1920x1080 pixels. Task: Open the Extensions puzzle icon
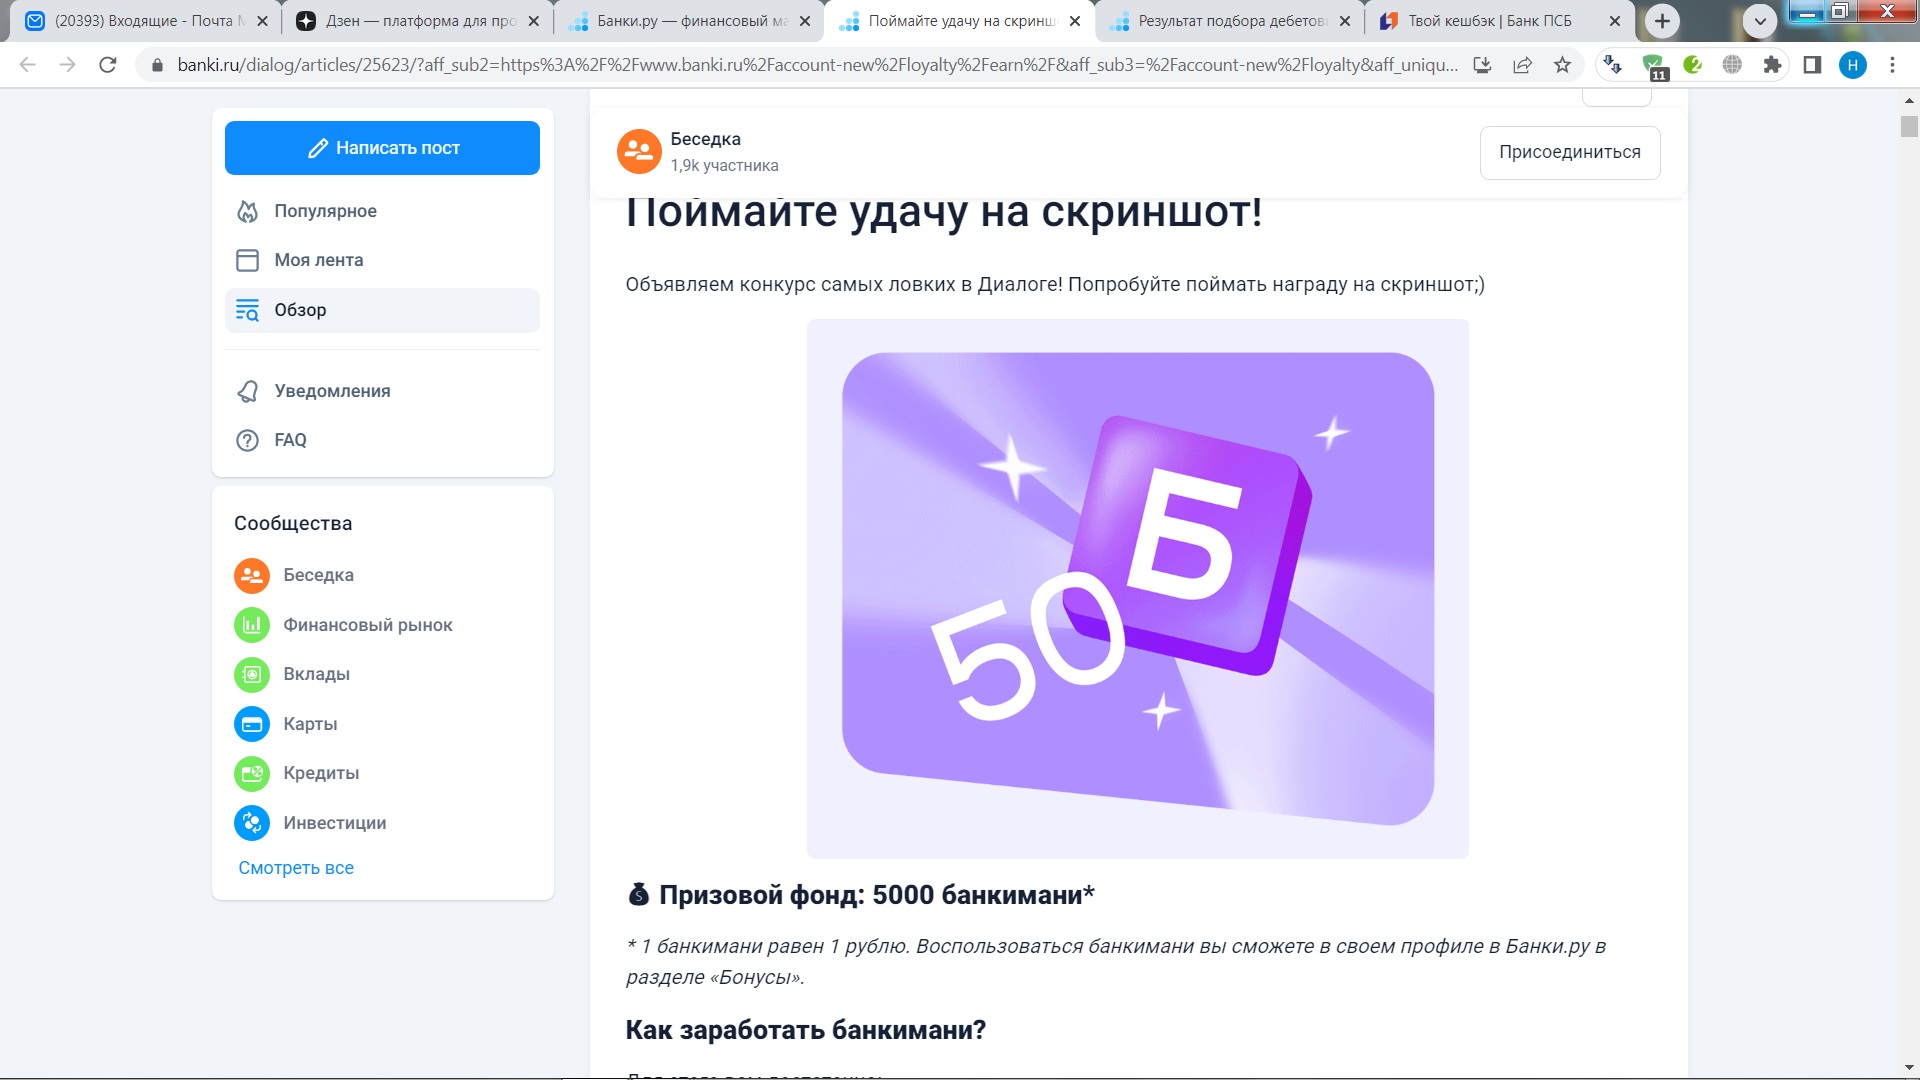coord(1772,65)
